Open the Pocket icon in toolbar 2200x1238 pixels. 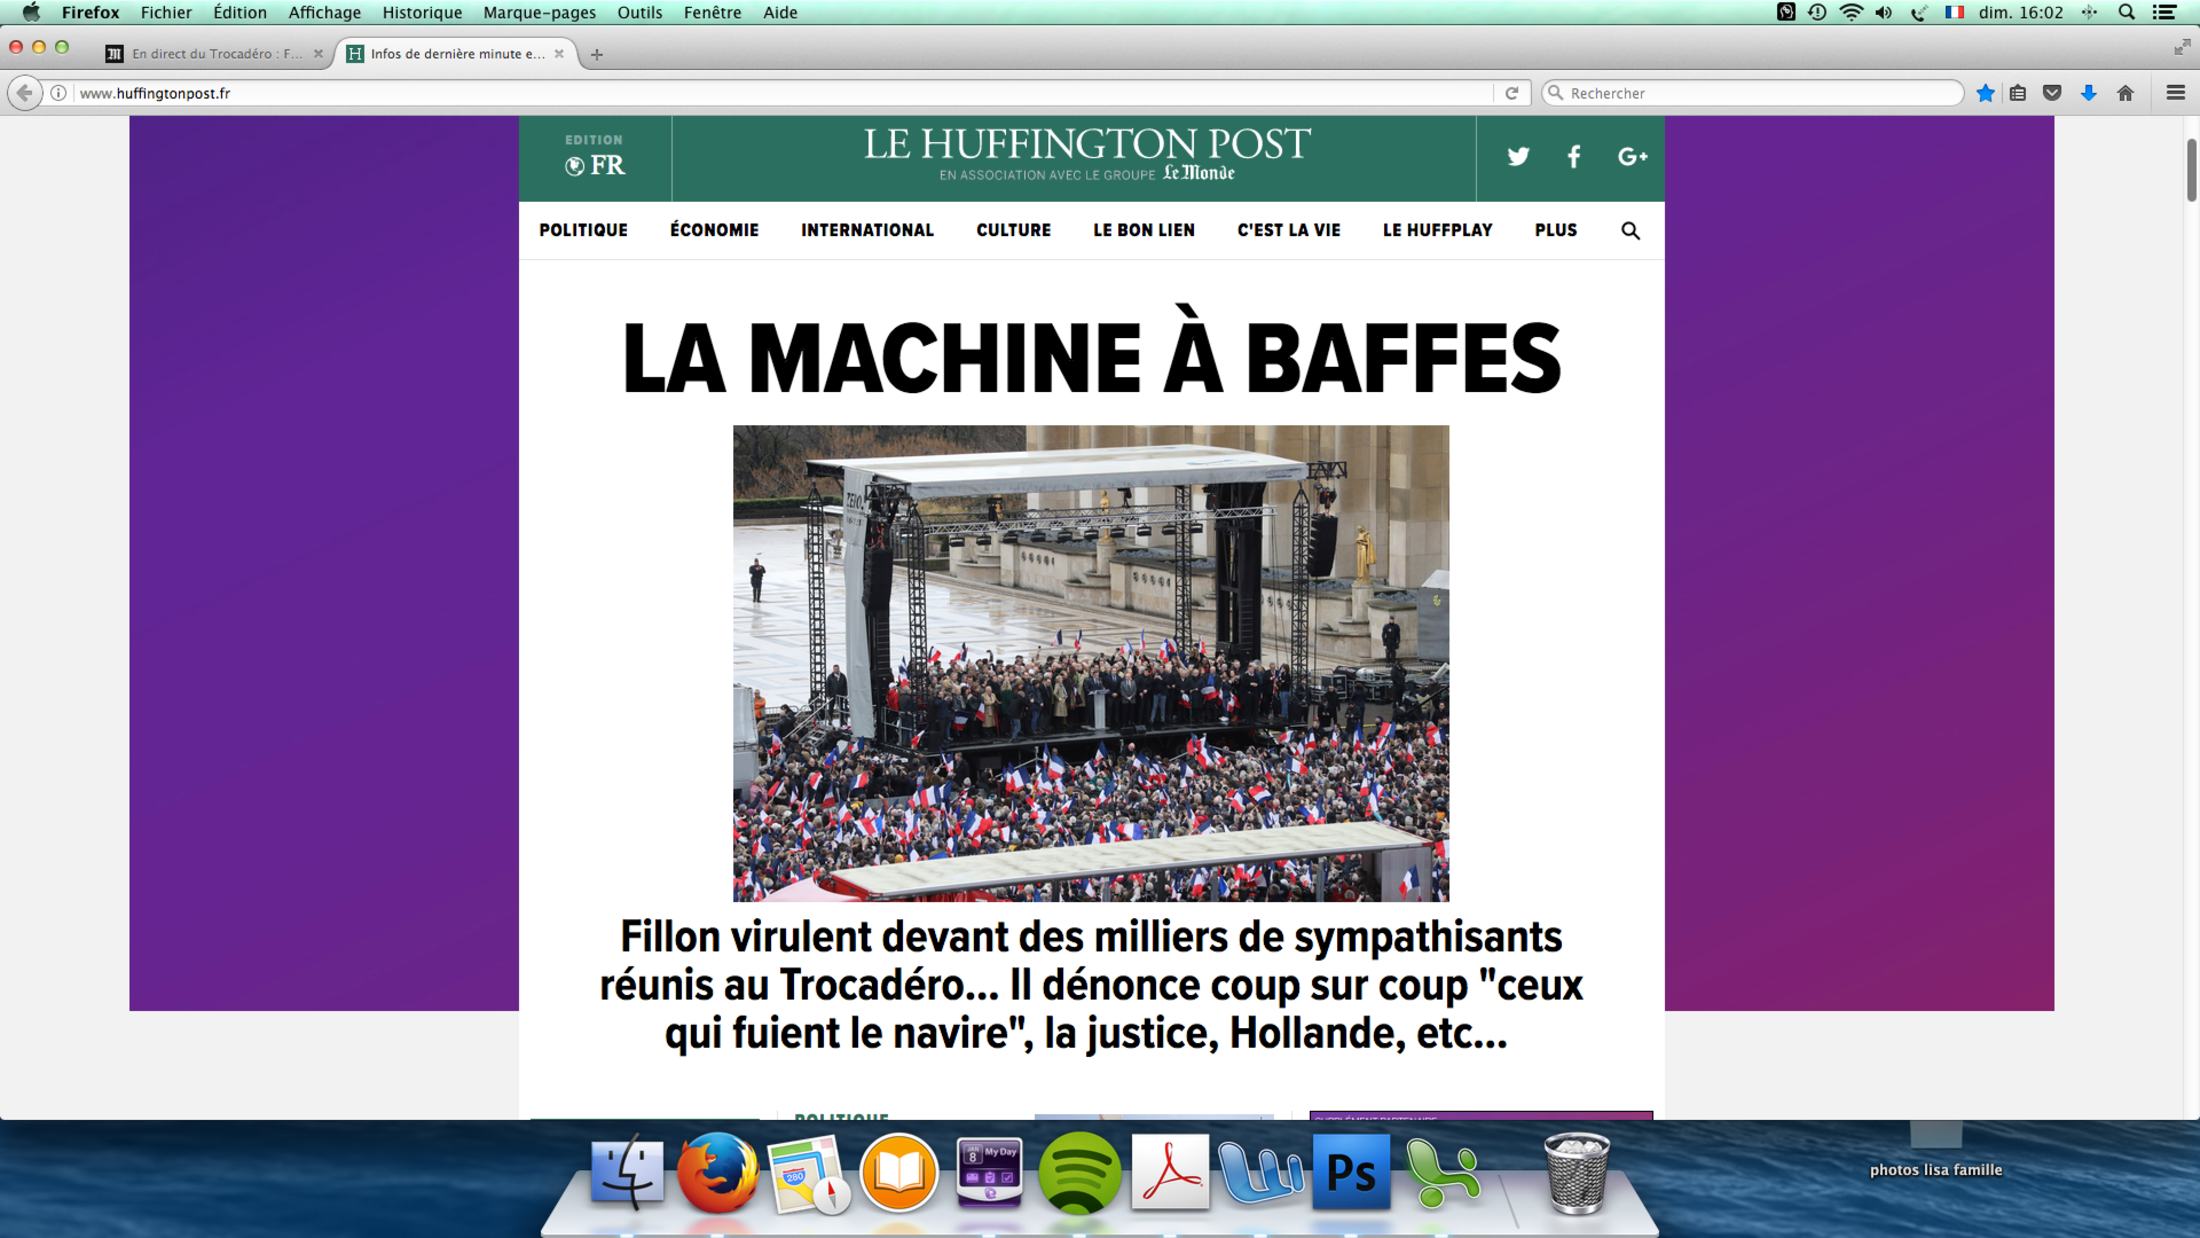tap(2052, 93)
